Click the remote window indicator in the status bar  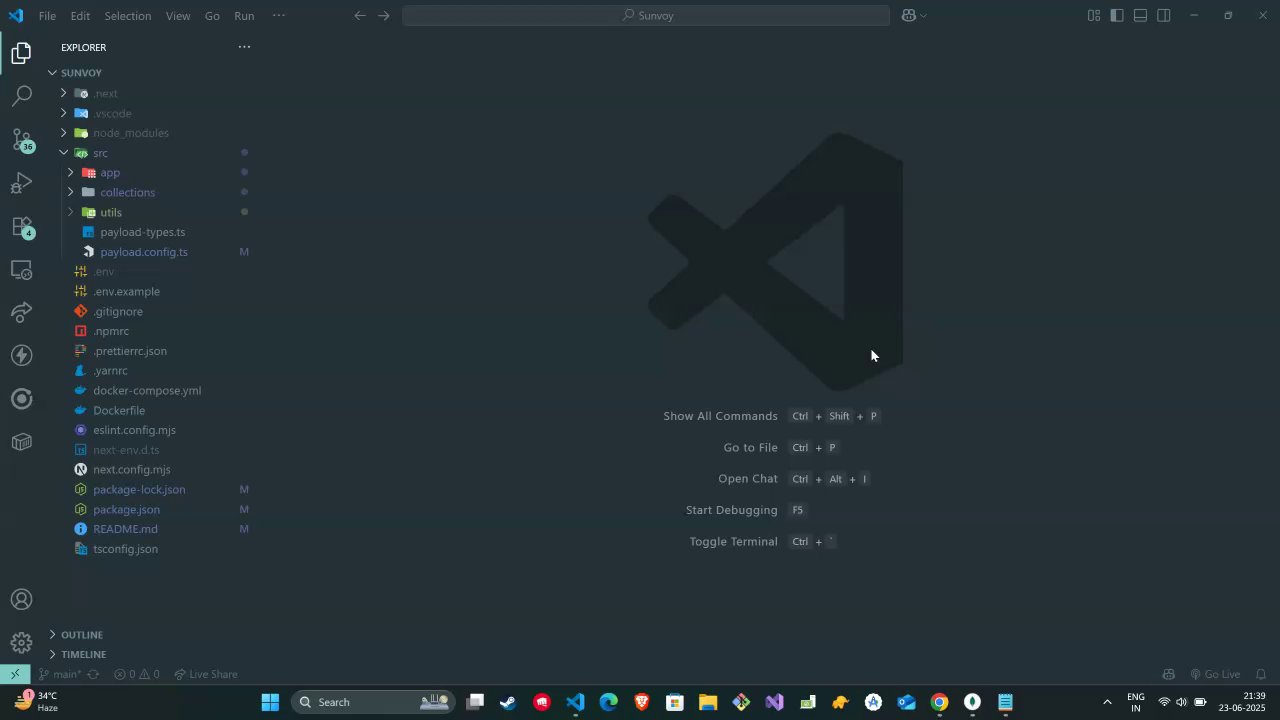tap(15, 674)
